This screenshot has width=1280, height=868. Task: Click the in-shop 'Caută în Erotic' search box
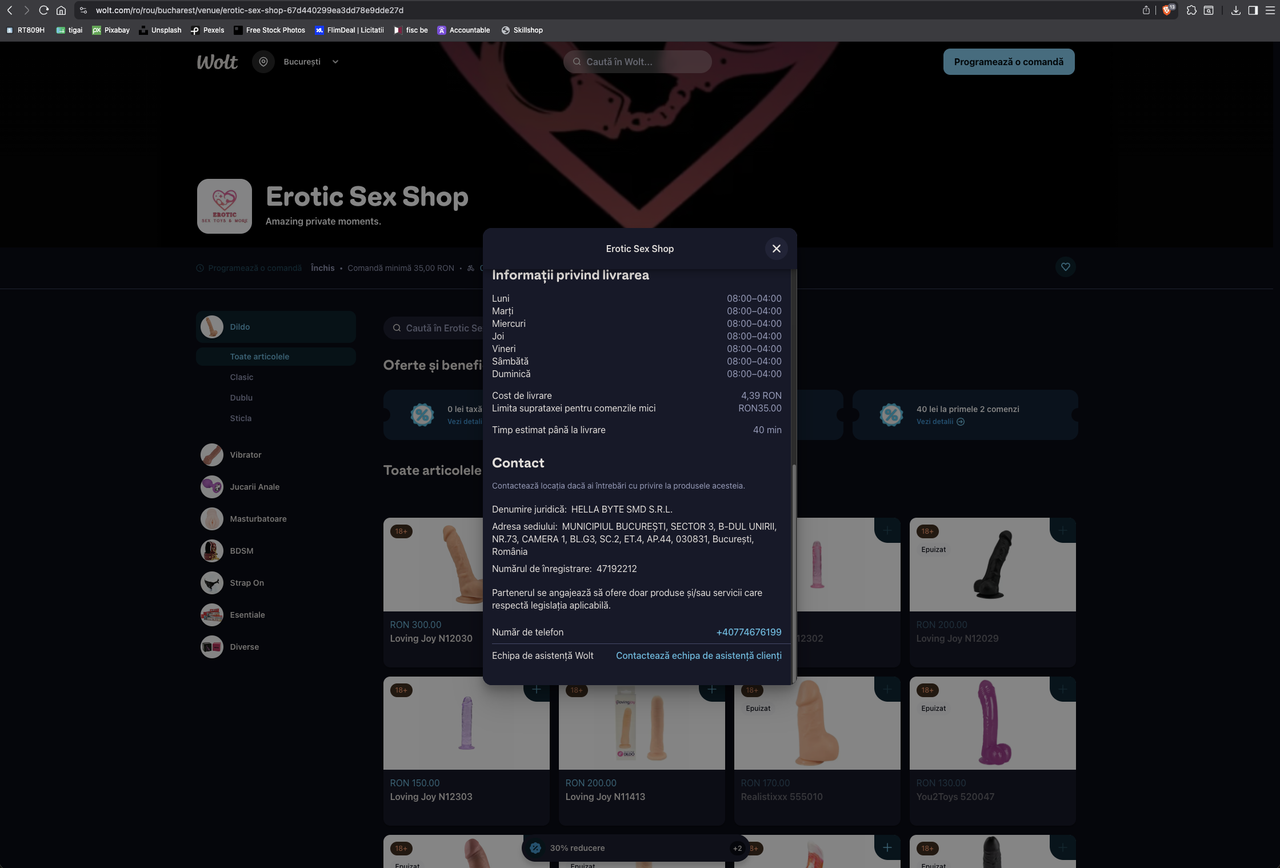[434, 328]
